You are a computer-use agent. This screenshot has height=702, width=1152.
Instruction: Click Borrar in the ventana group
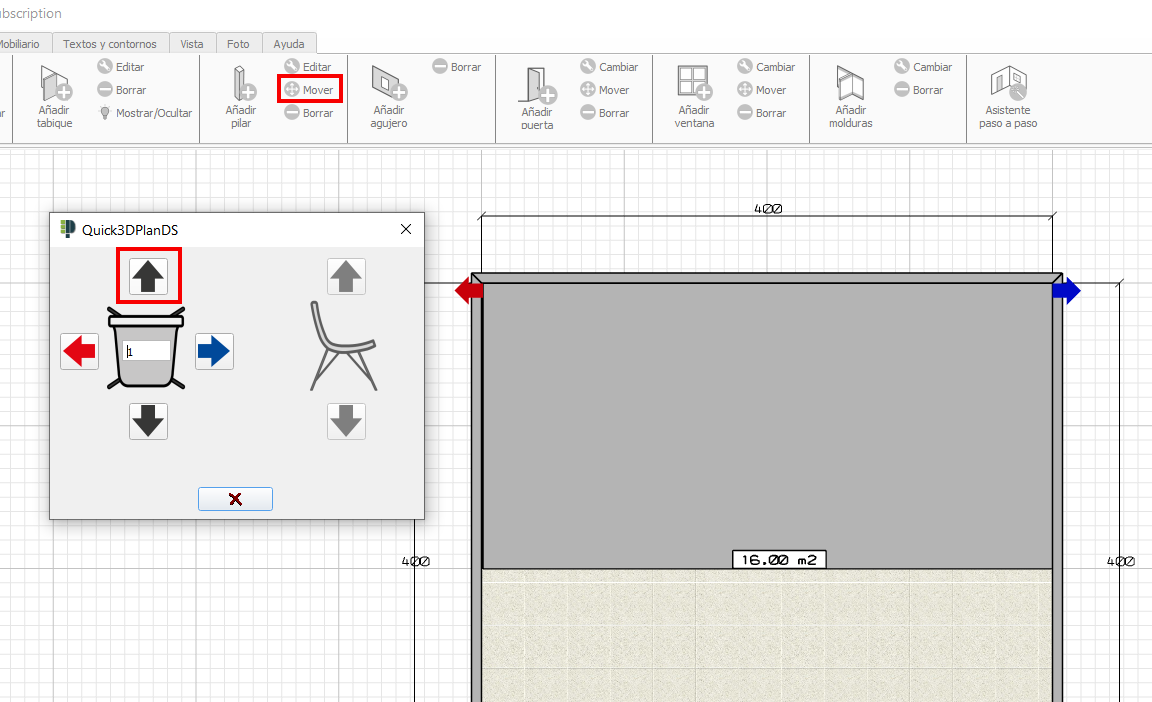762,113
